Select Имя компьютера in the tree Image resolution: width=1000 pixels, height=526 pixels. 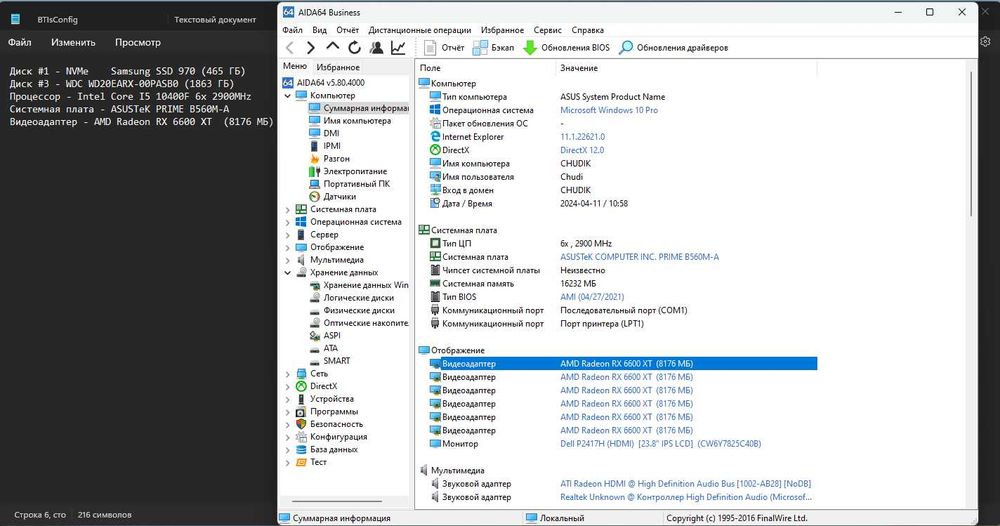coord(350,121)
